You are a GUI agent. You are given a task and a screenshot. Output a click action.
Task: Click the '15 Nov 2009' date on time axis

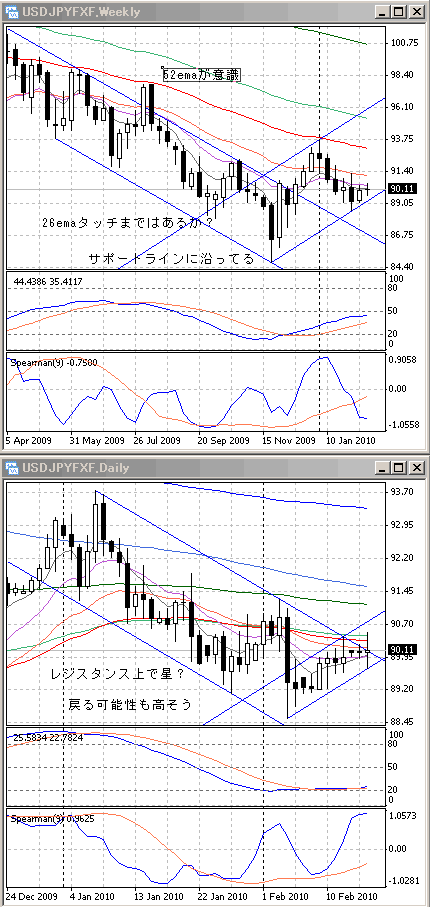[287, 440]
